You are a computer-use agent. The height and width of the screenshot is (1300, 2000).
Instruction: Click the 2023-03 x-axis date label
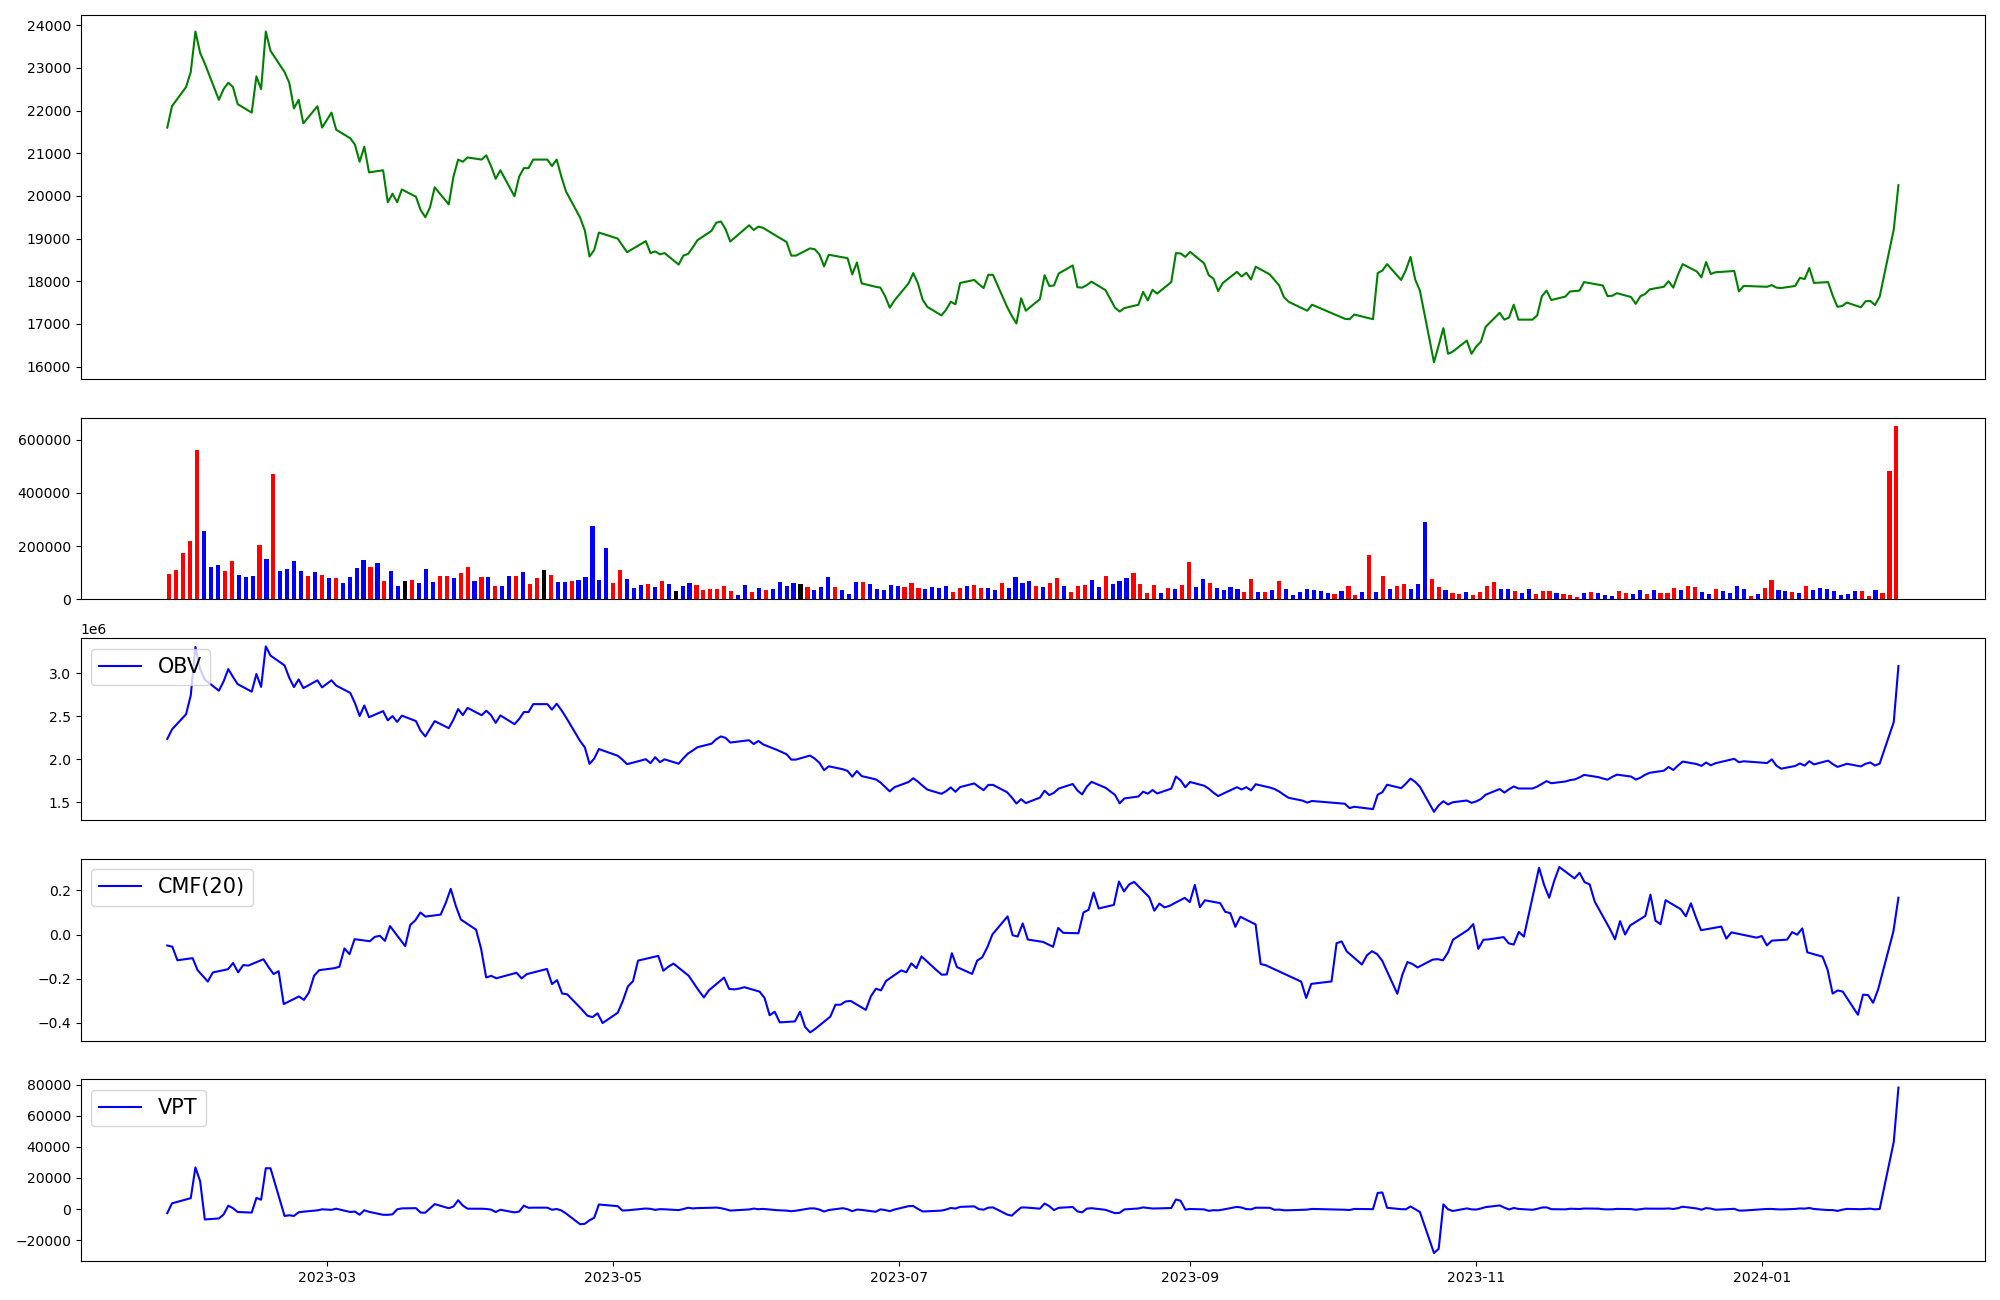coord(326,1277)
